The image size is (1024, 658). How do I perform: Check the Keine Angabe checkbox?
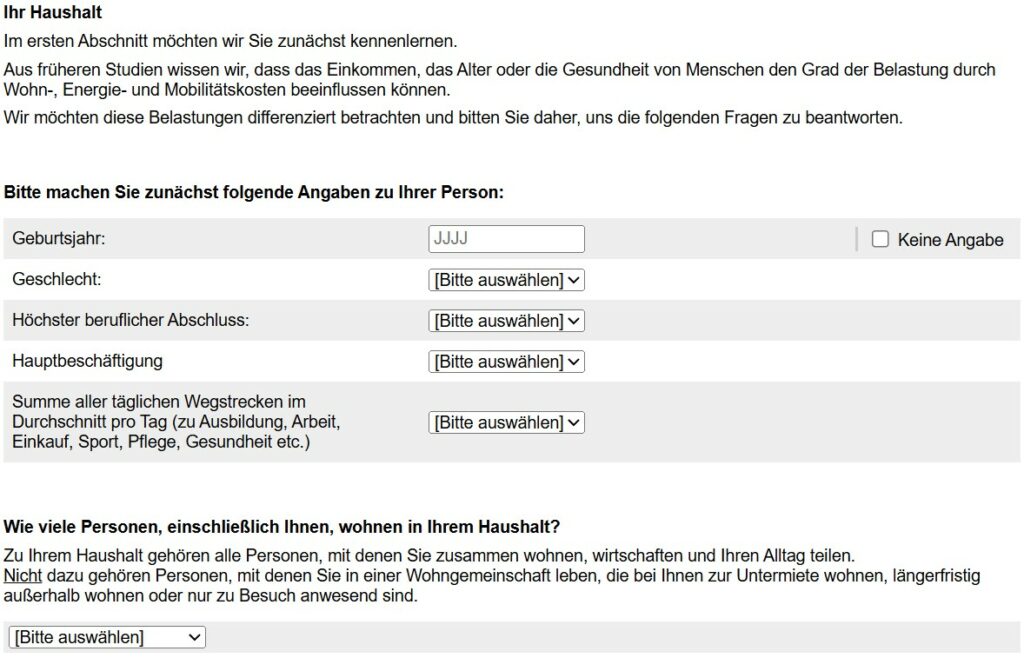(880, 239)
